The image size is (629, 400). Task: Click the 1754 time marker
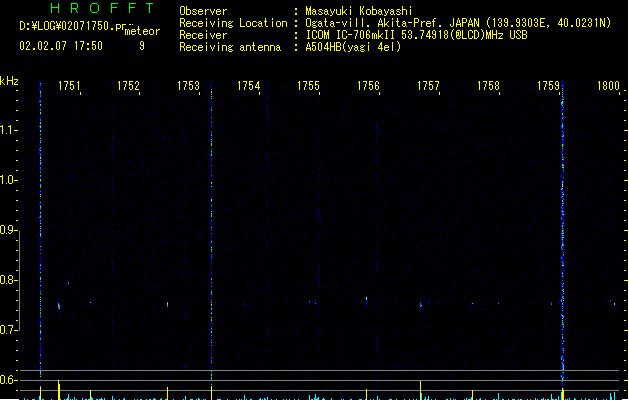[249, 86]
